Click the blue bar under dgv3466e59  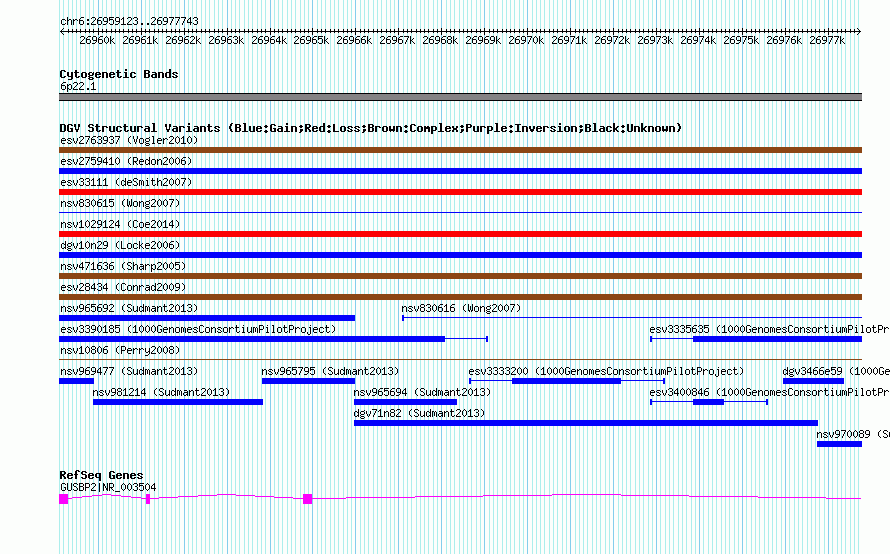813,381
